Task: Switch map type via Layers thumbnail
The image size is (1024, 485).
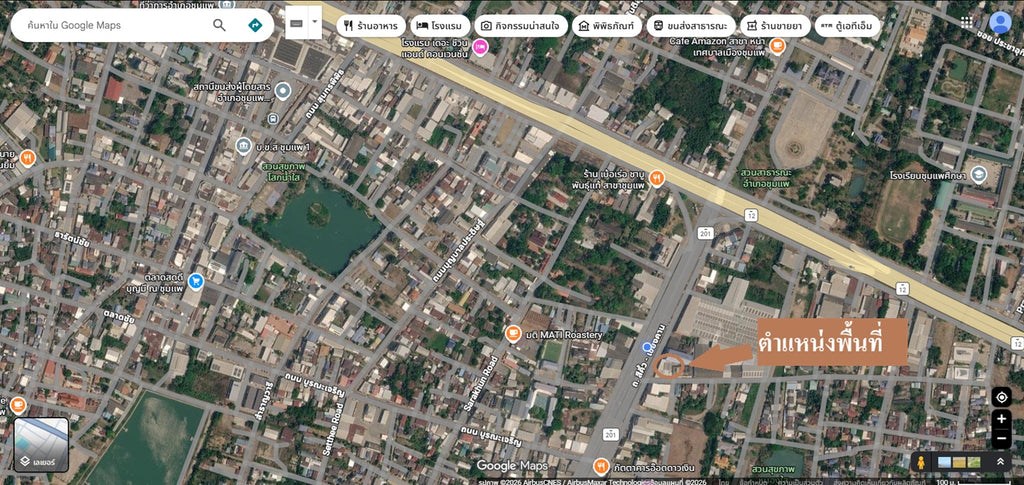Action: (41, 445)
